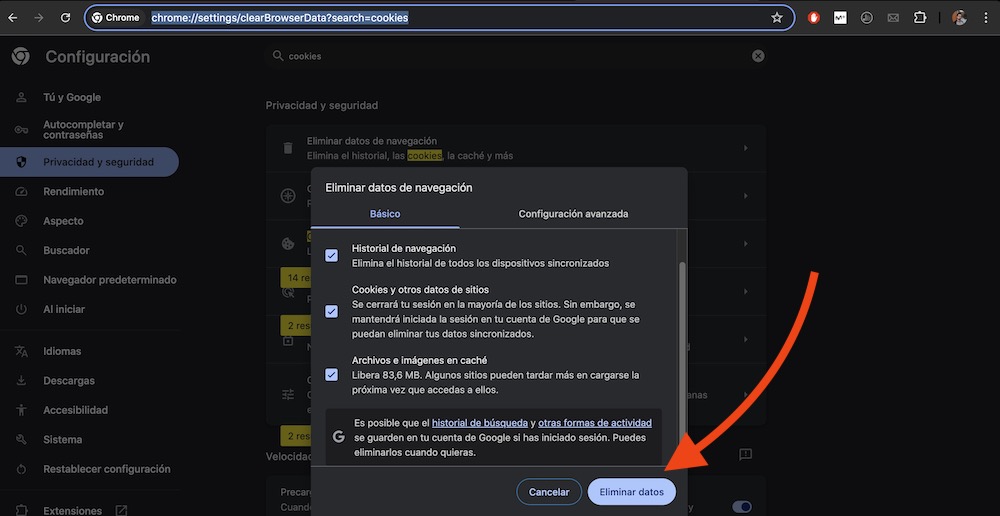Click the key icon for Autocompletar y contraseñas
1000x516 pixels.
[x=21, y=129]
